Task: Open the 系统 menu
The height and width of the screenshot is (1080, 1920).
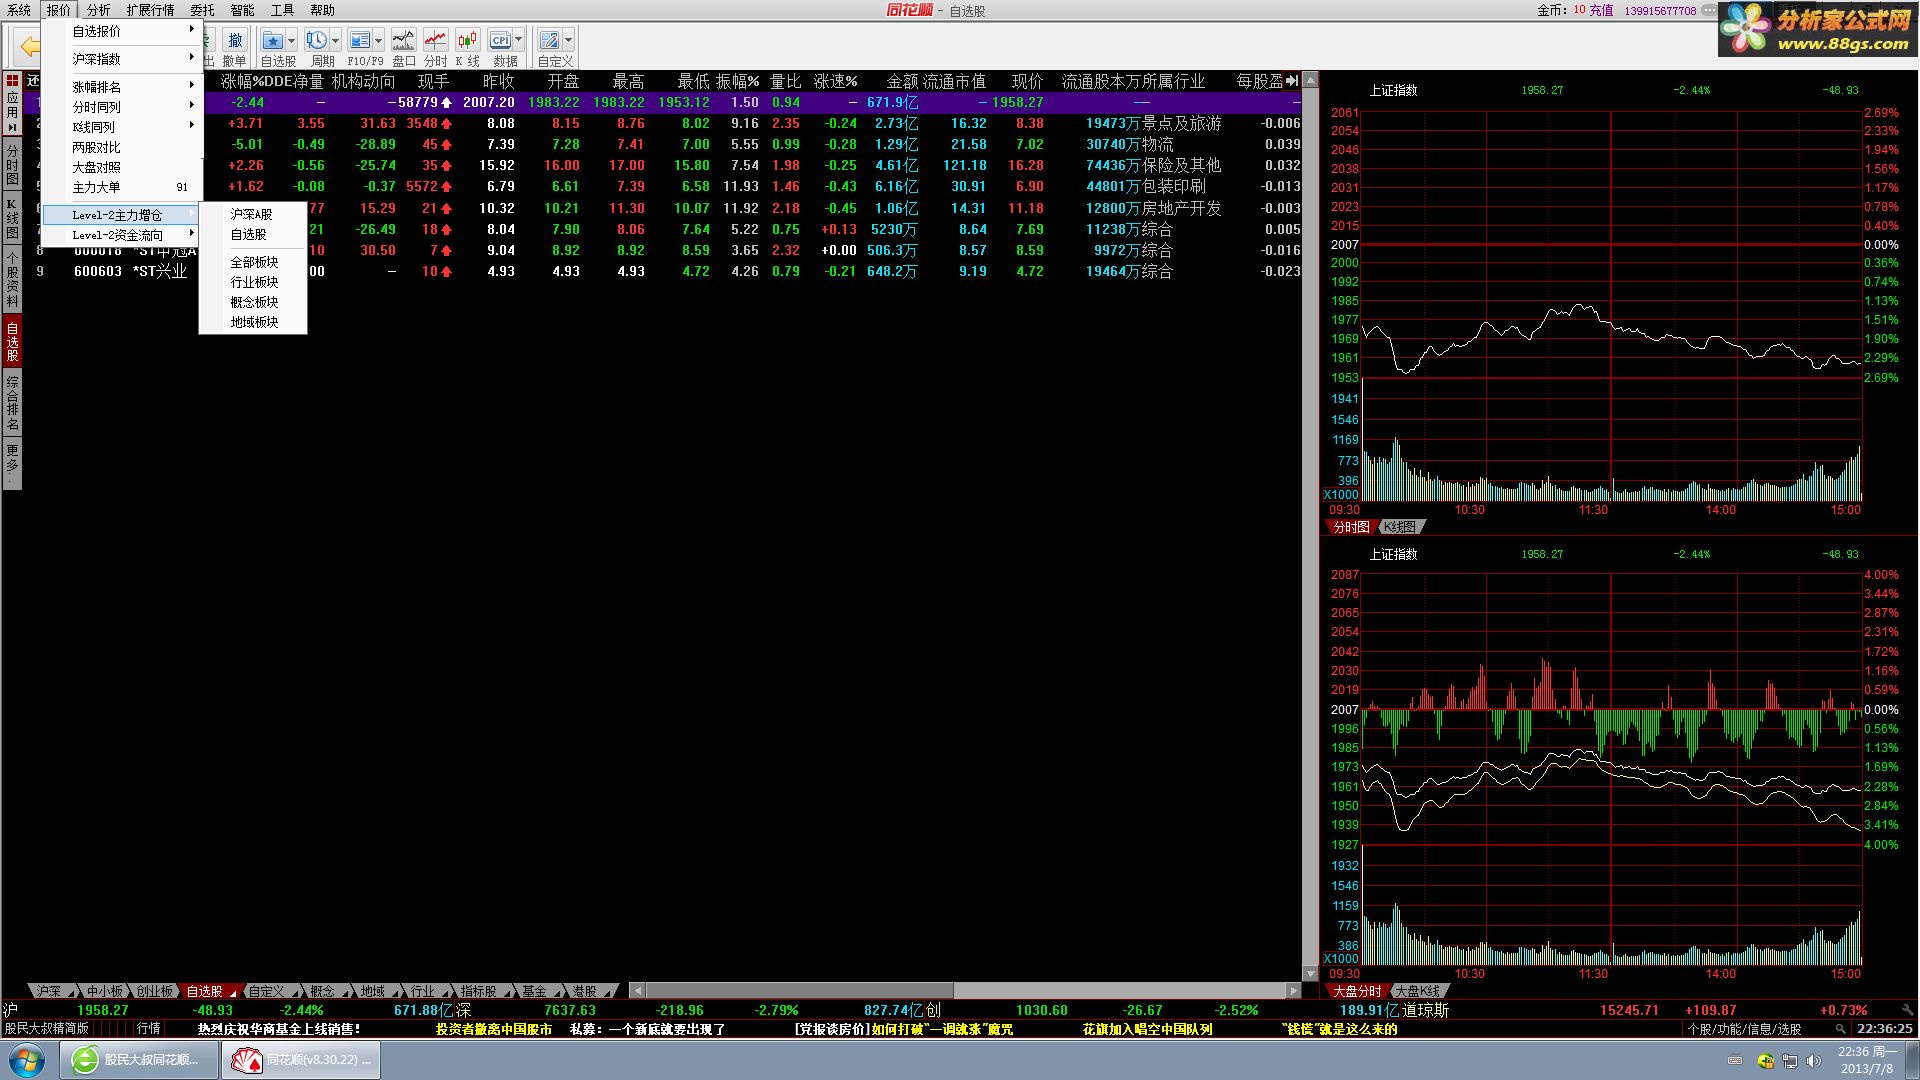Action: click(x=19, y=10)
